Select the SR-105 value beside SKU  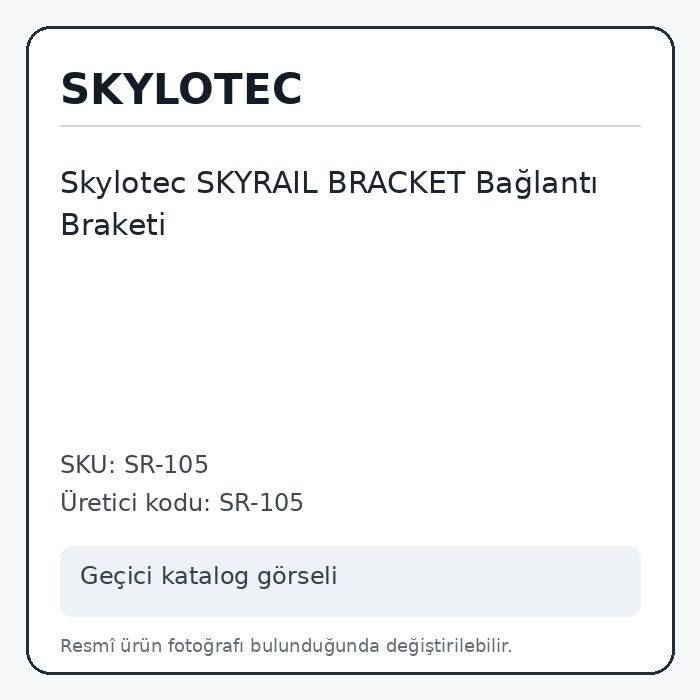166,464
